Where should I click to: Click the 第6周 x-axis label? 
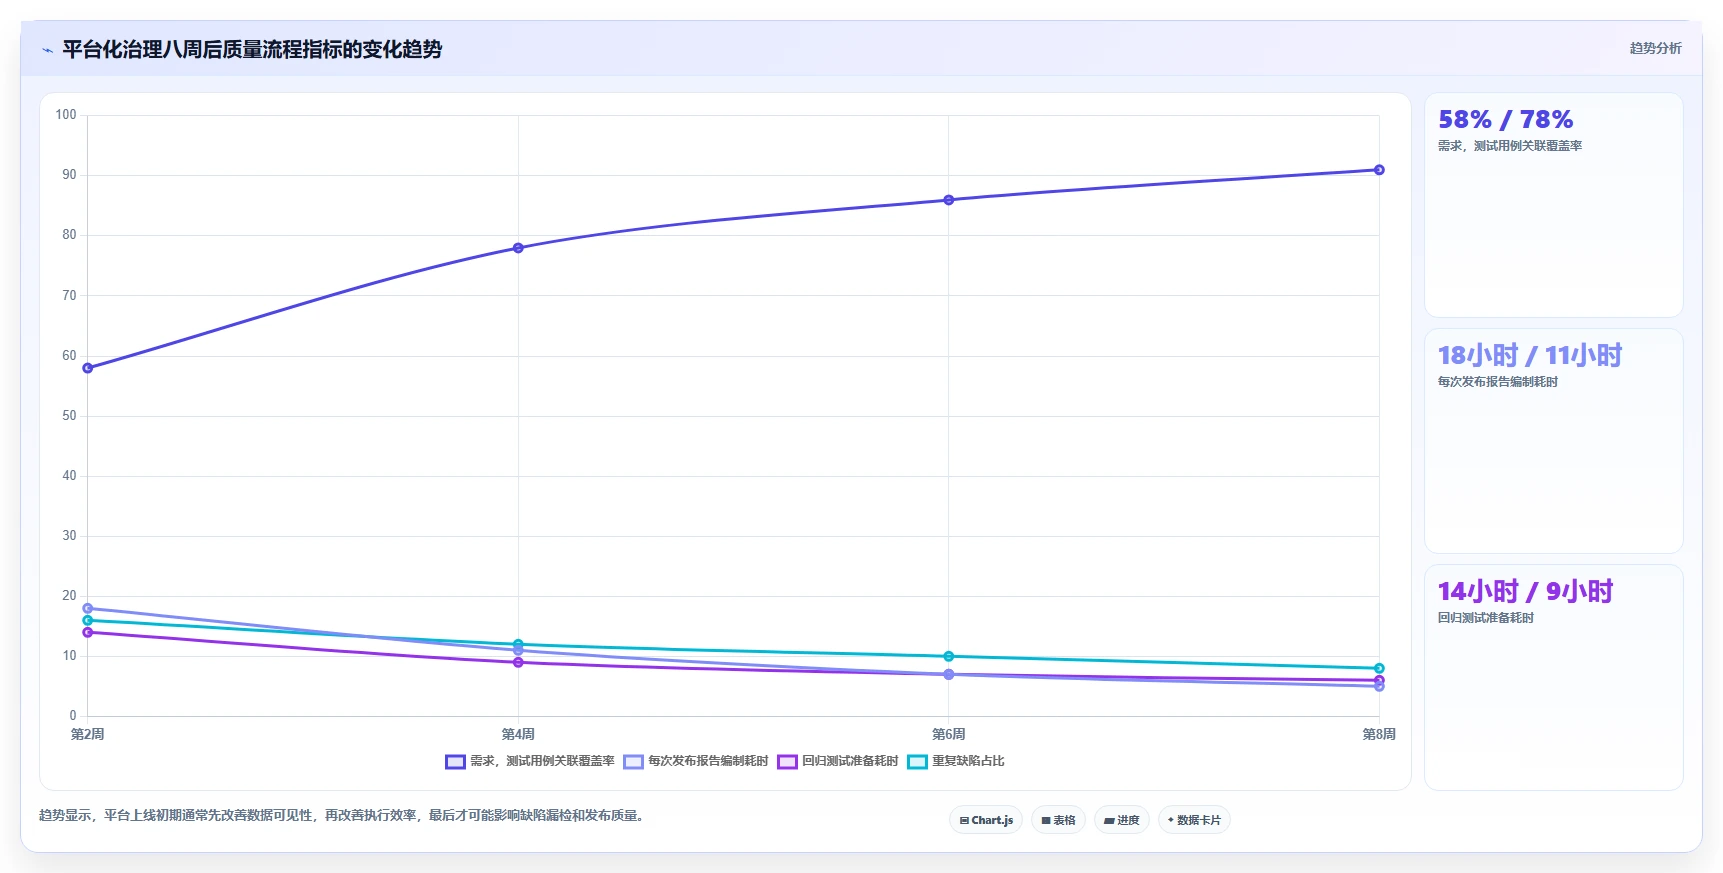pyautogui.click(x=949, y=734)
